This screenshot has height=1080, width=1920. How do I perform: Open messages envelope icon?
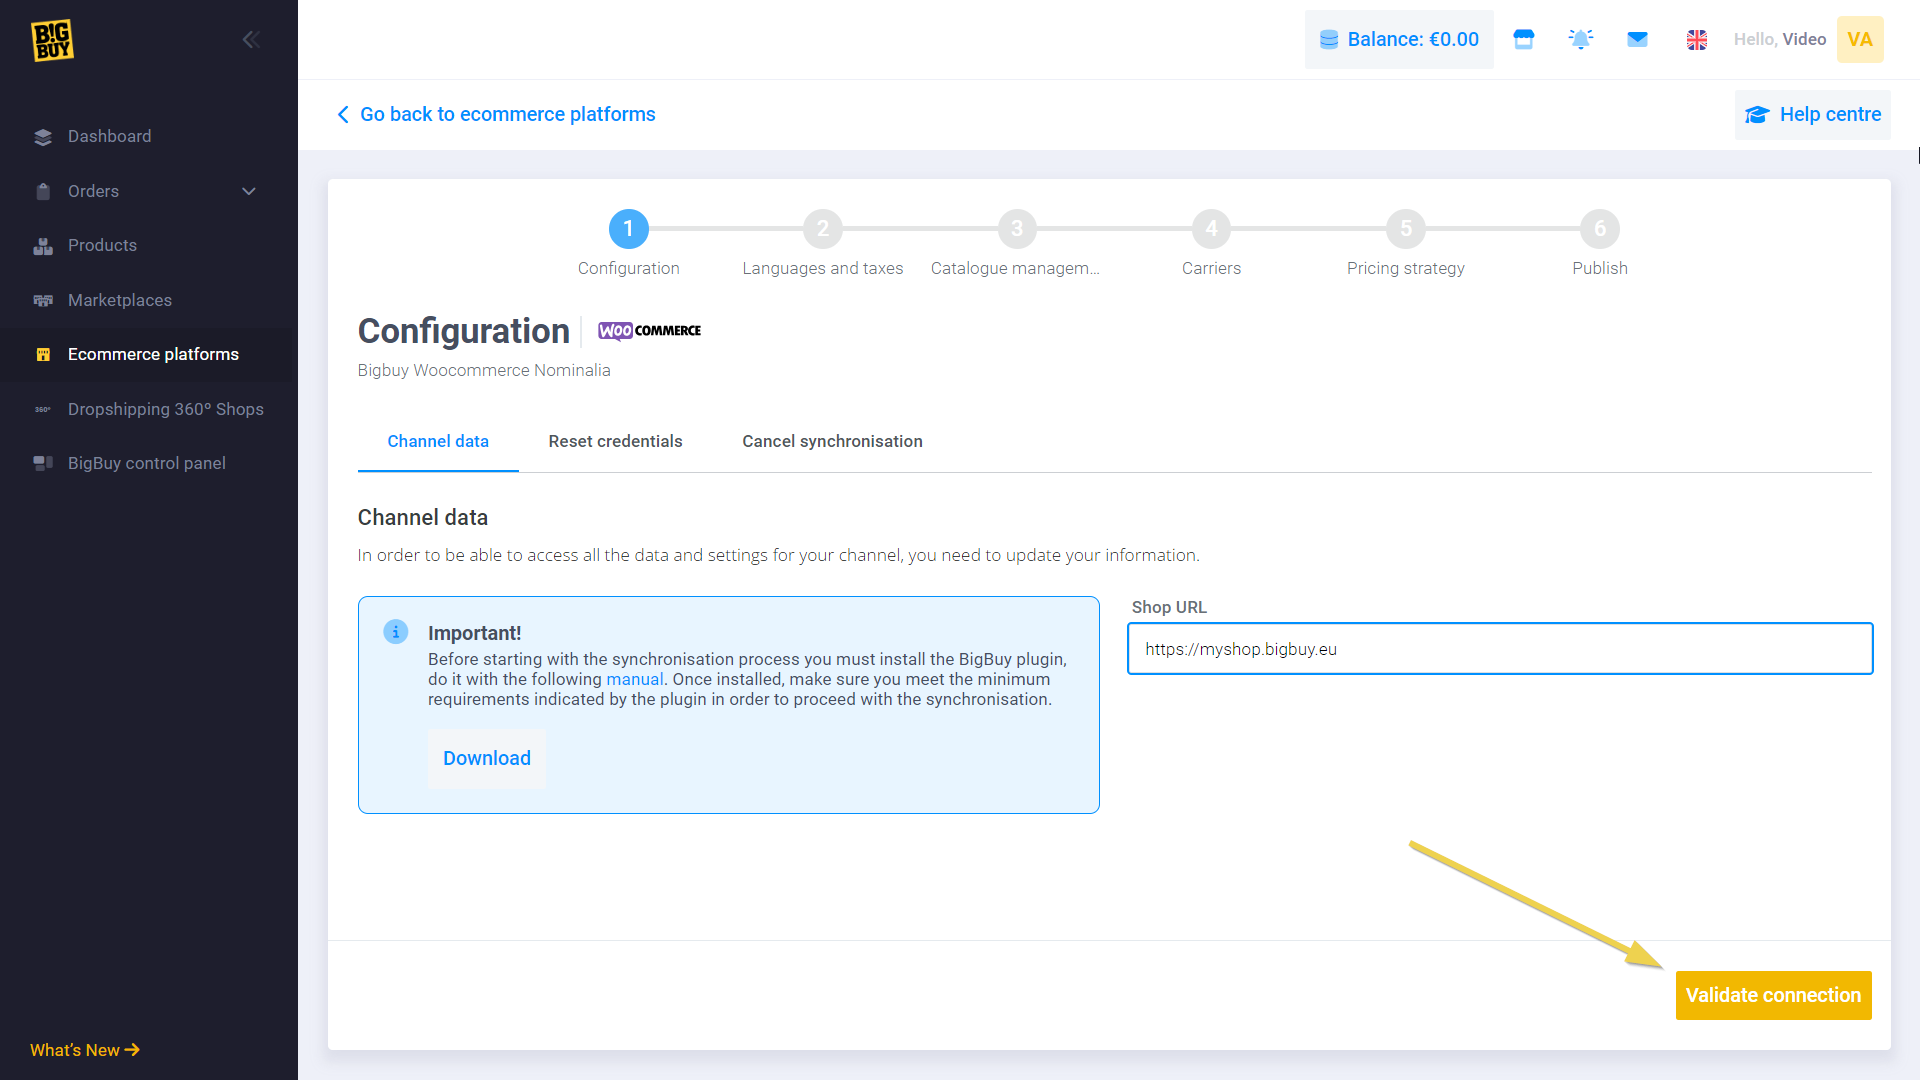point(1637,39)
